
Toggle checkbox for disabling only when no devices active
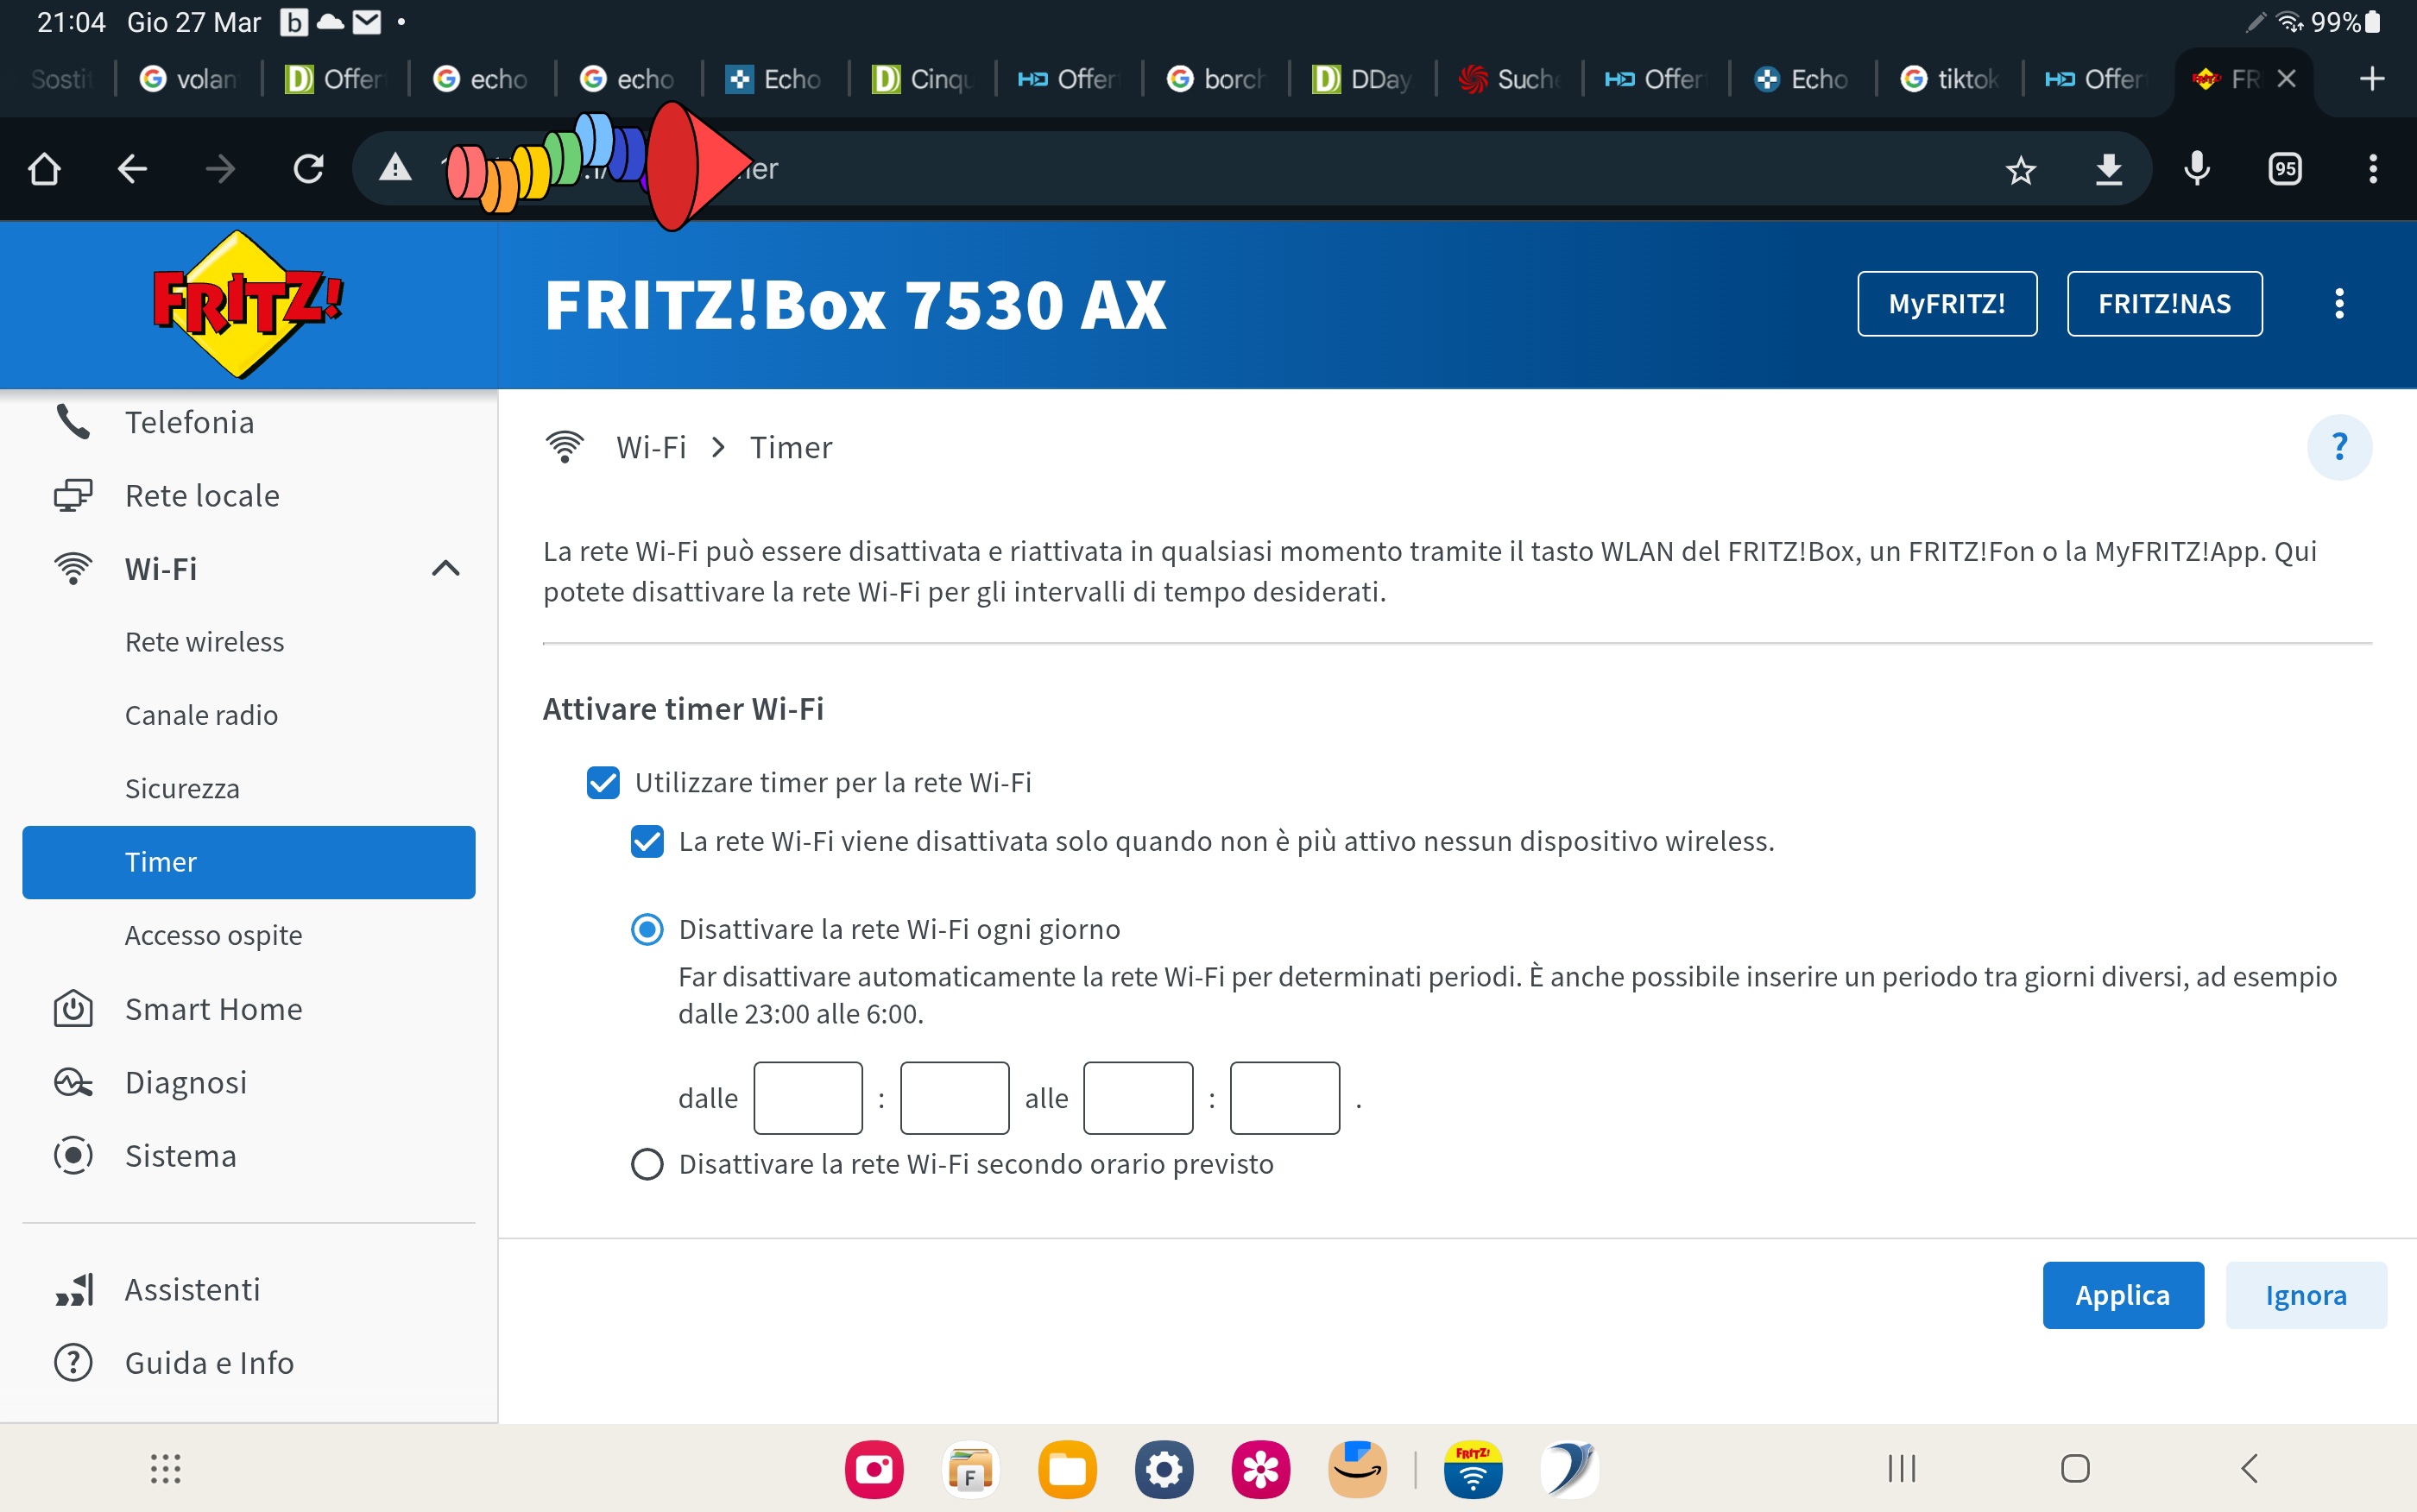(647, 841)
